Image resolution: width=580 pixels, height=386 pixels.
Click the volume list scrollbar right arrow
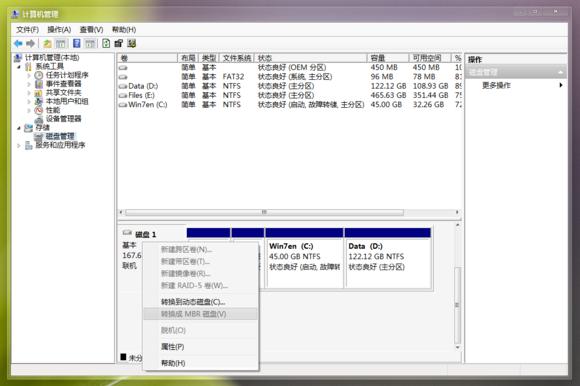point(457,212)
